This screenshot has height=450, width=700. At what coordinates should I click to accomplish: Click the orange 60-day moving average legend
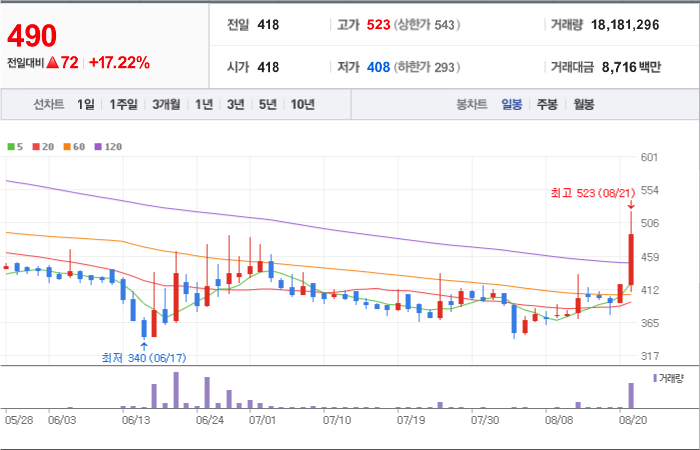pos(74,147)
